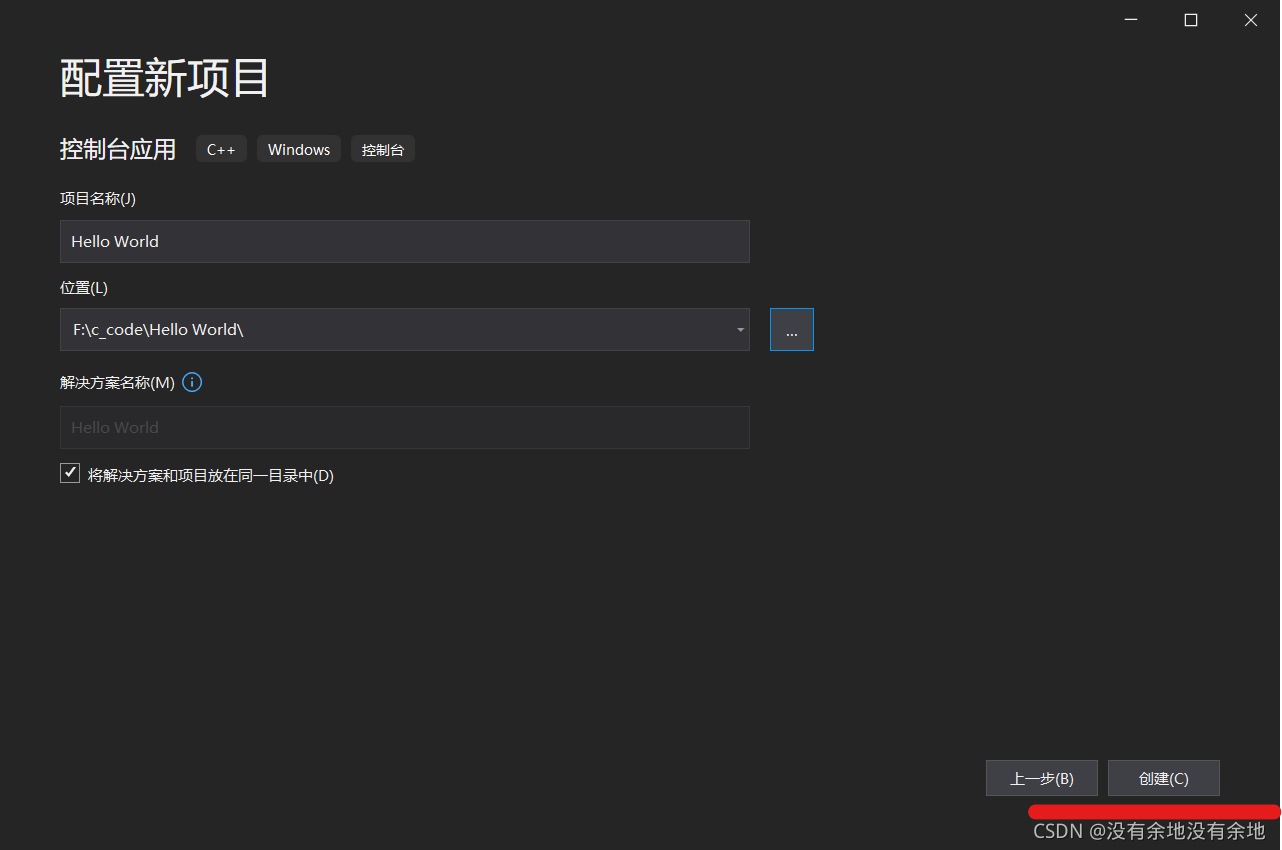Select the 控制台 template tag
This screenshot has width=1282, height=850.
pyautogui.click(x=382, y=148)
